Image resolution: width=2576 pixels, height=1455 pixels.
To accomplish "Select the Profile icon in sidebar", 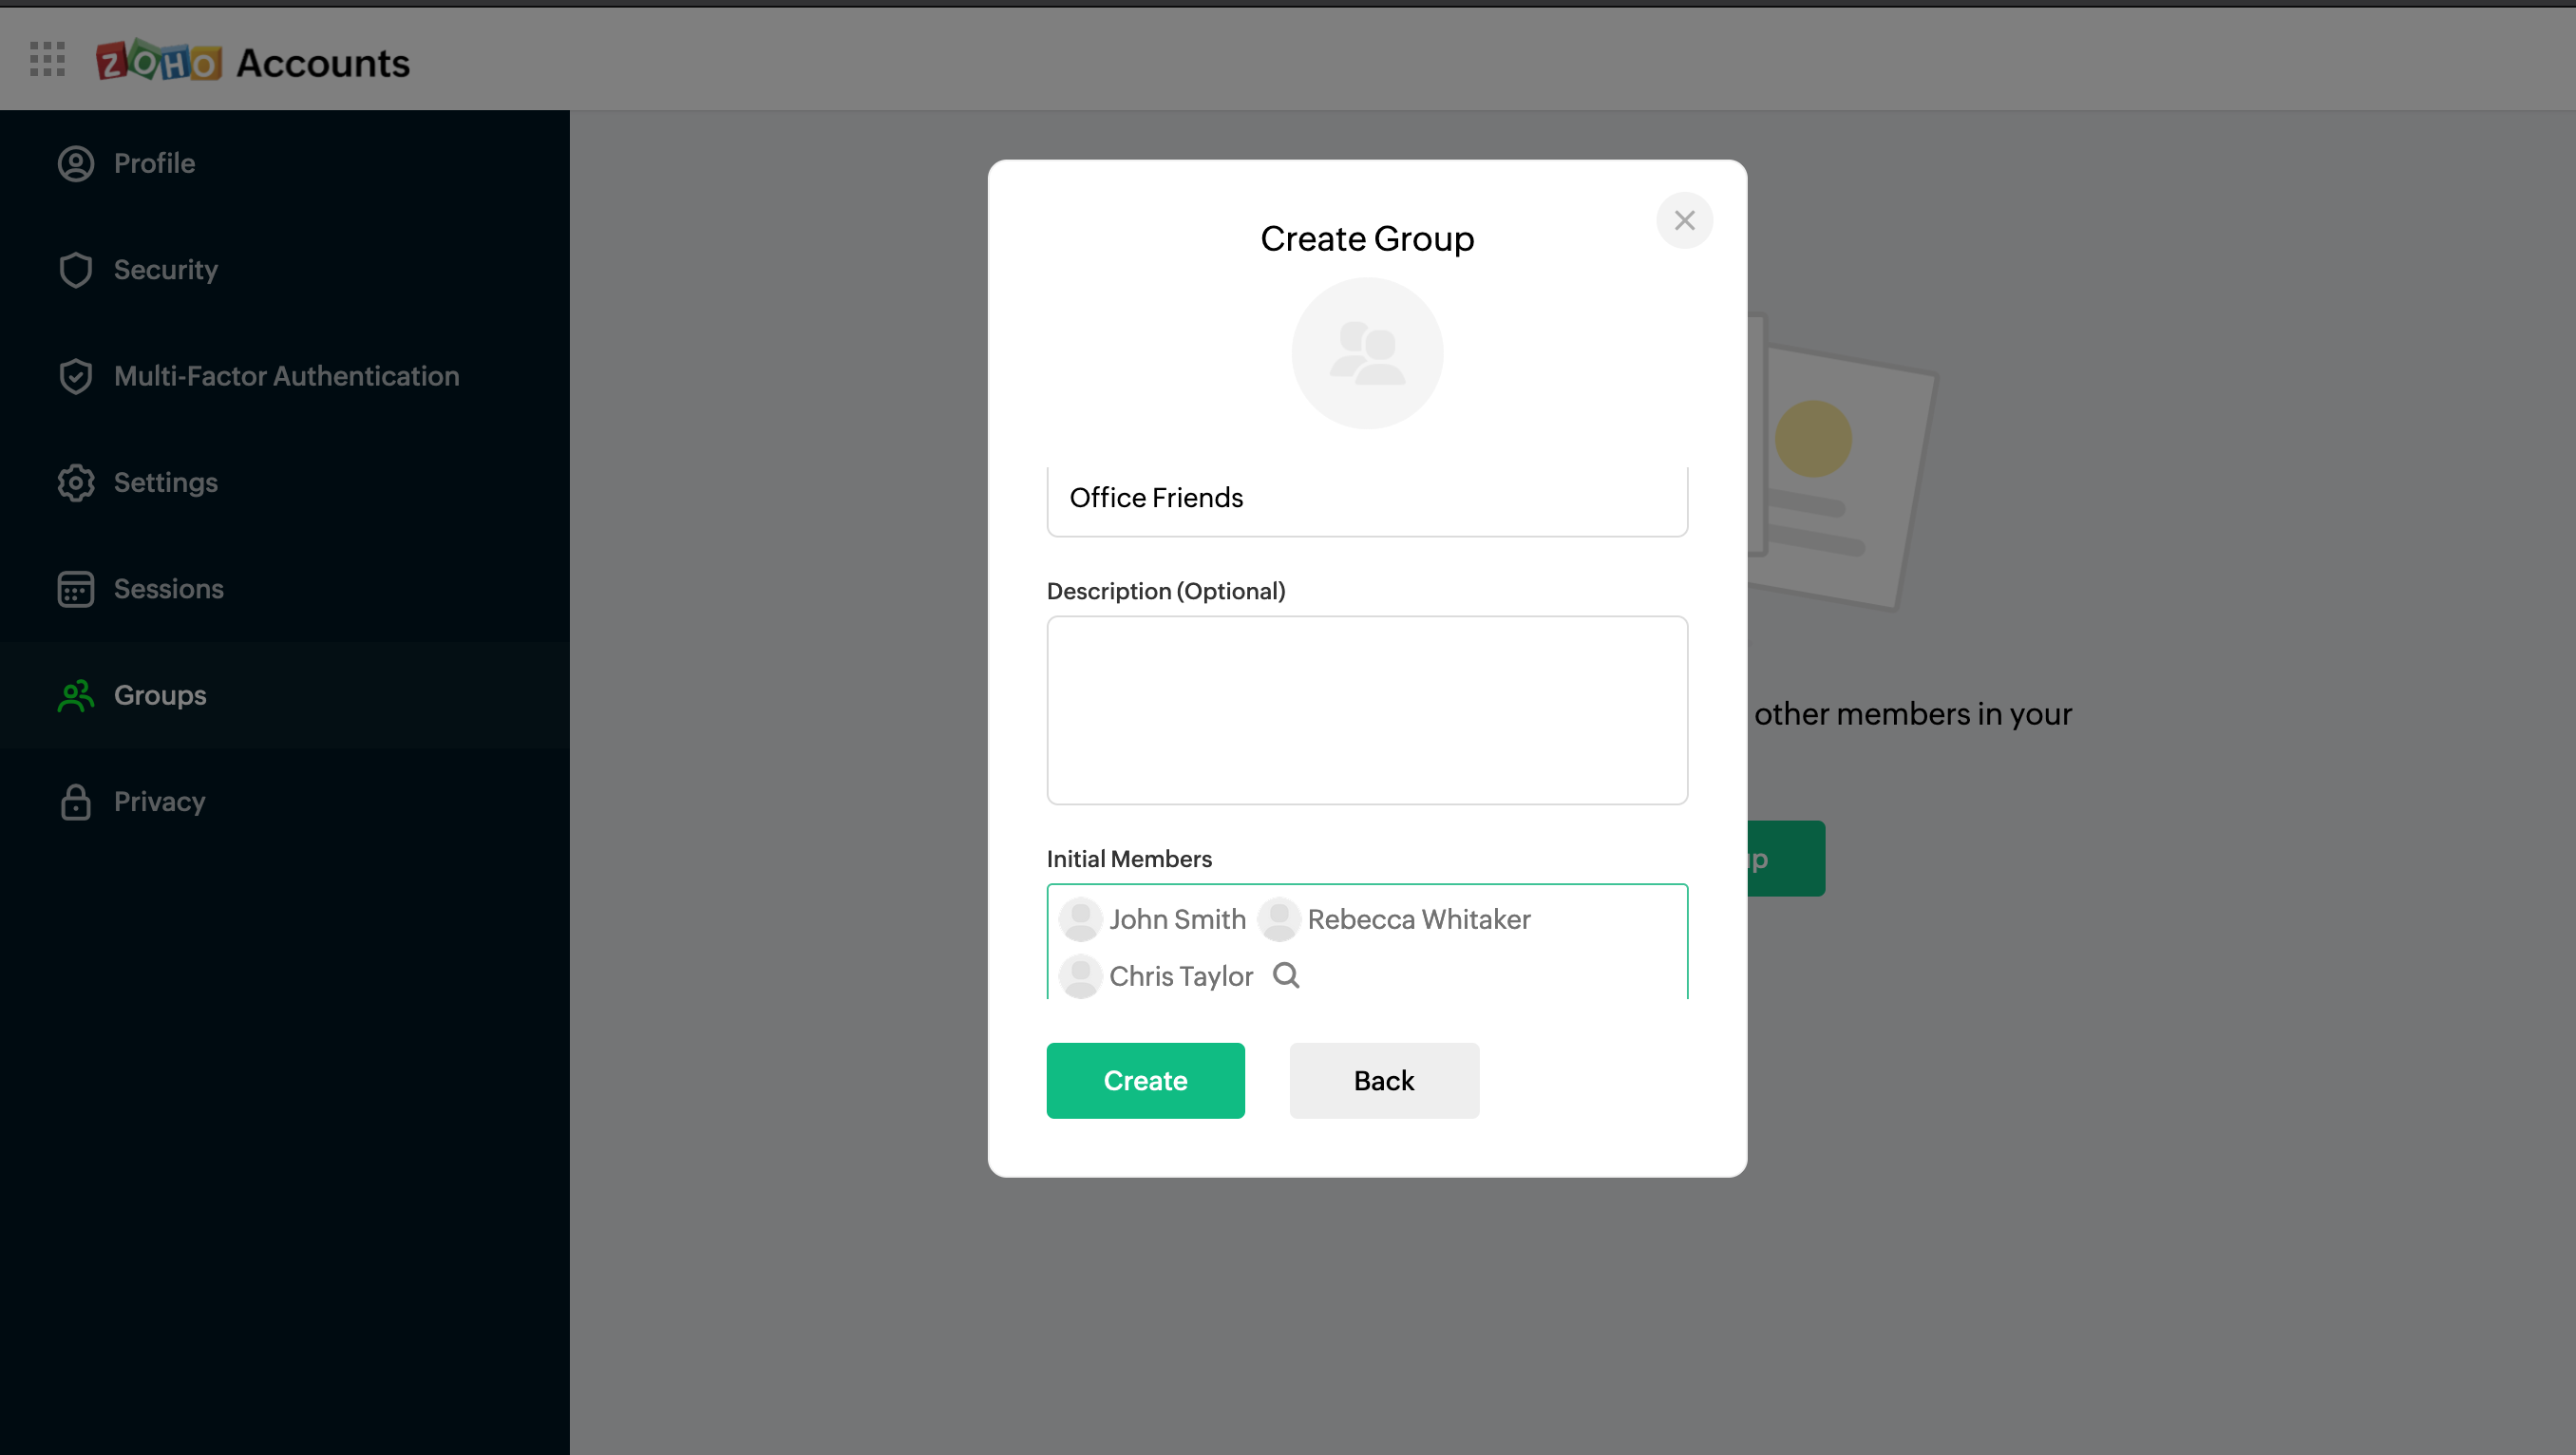I will [76, 163].
